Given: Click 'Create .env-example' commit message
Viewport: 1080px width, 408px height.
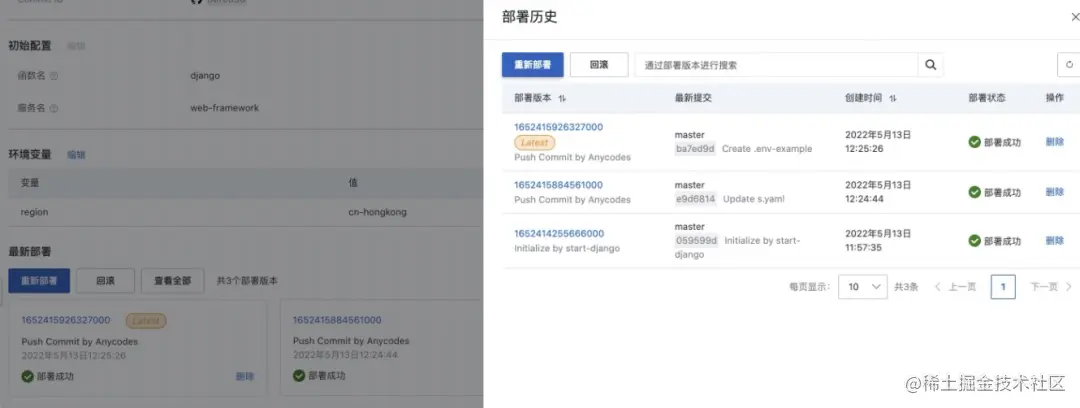Looking at the screenshot, I should [x=767, y=149].
